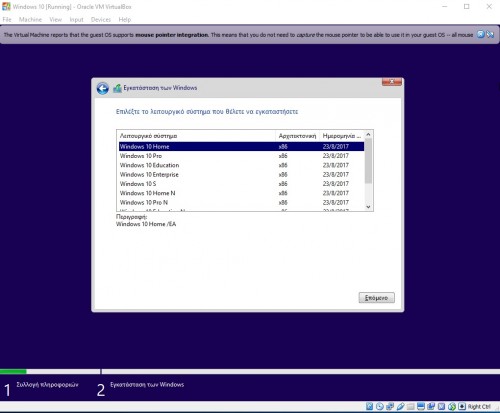500x413 pixels.
Task: Dismiss the mouse pointer integration notification
Action: (x=480, y=34)
